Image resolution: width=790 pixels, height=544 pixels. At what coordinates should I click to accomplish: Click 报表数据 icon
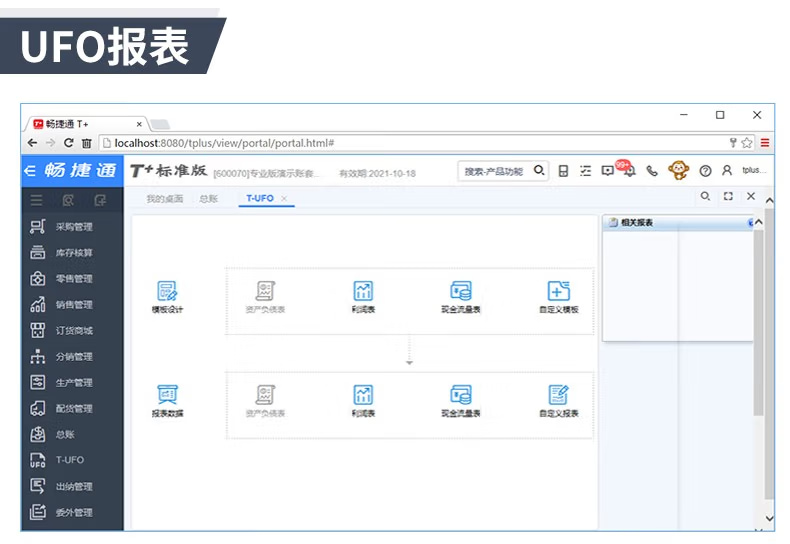[167, 401]
